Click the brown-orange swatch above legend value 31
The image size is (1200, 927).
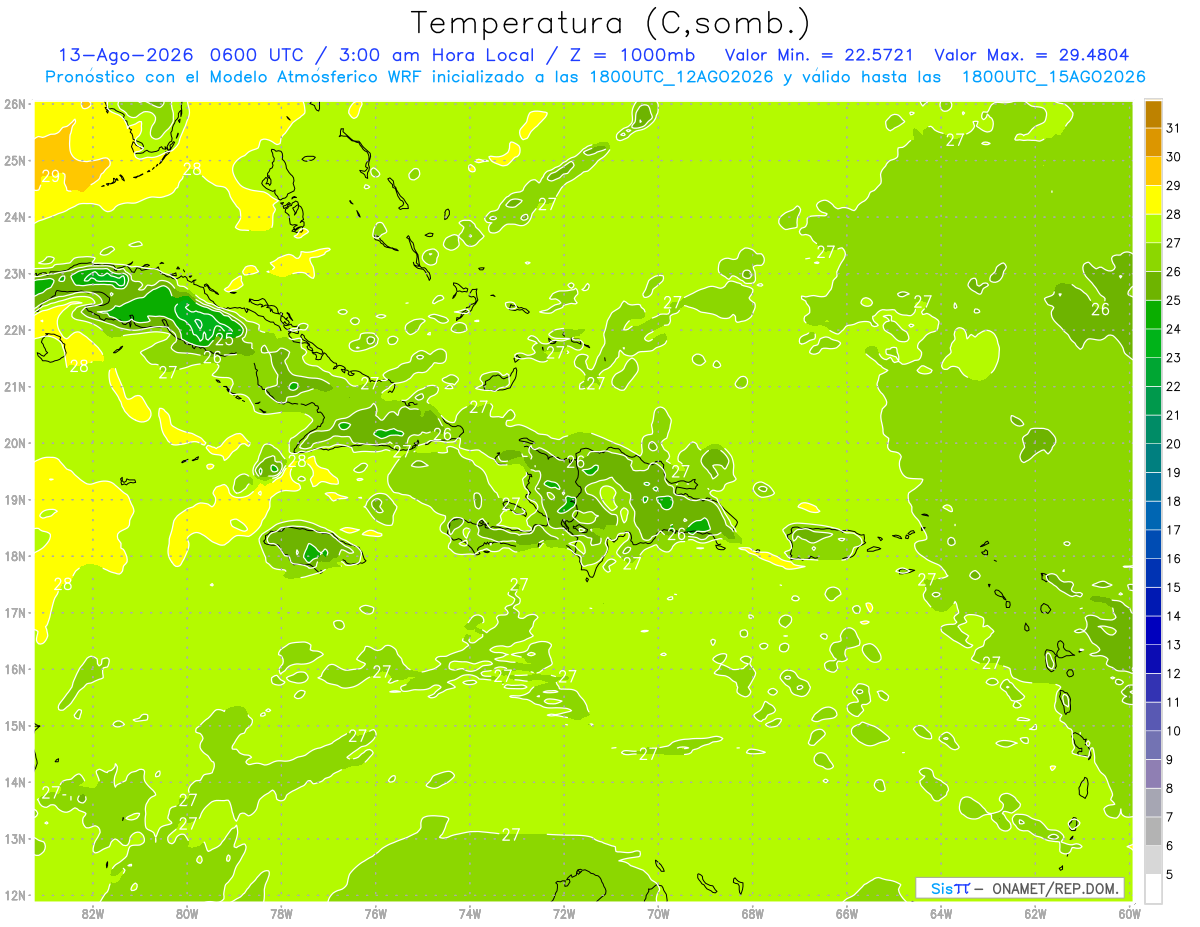(1153, 114)
